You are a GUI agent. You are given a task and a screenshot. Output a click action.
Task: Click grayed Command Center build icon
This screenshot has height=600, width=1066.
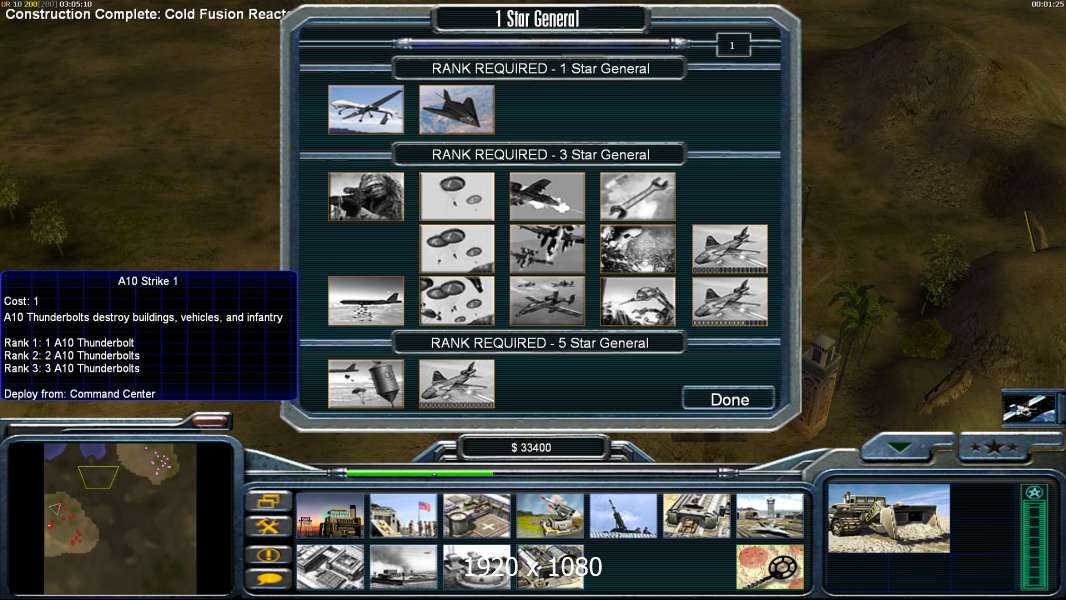click(550, 567)
